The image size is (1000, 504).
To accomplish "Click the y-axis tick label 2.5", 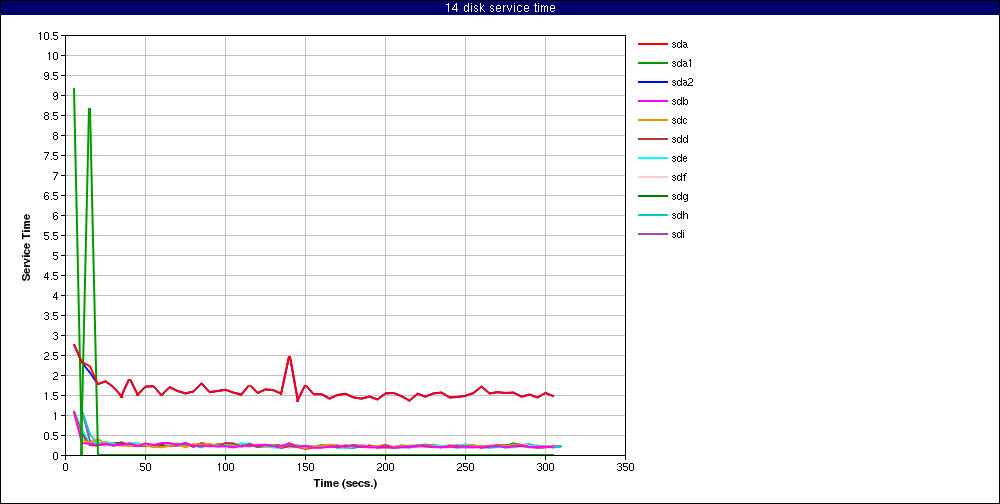I will click(x=52, y=356).
